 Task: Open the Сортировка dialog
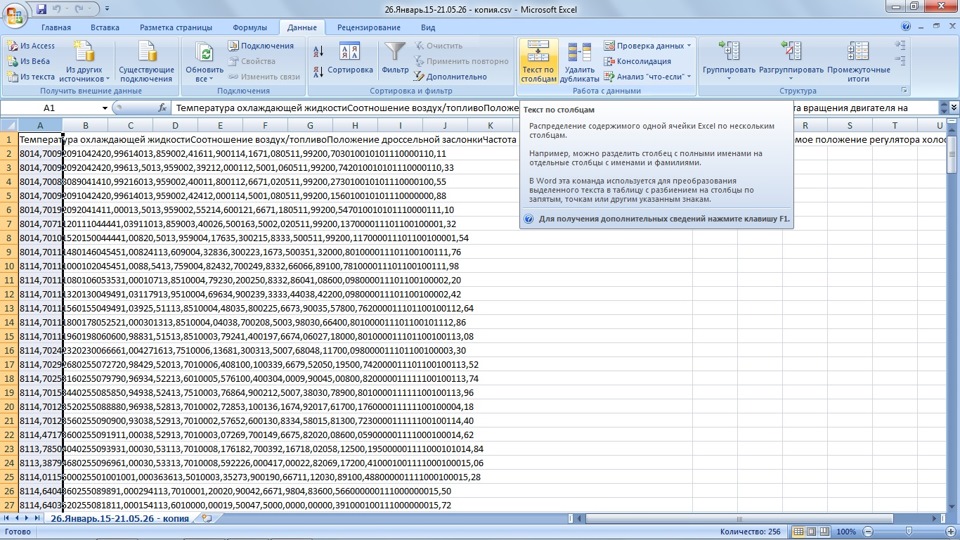click(350, 59)
